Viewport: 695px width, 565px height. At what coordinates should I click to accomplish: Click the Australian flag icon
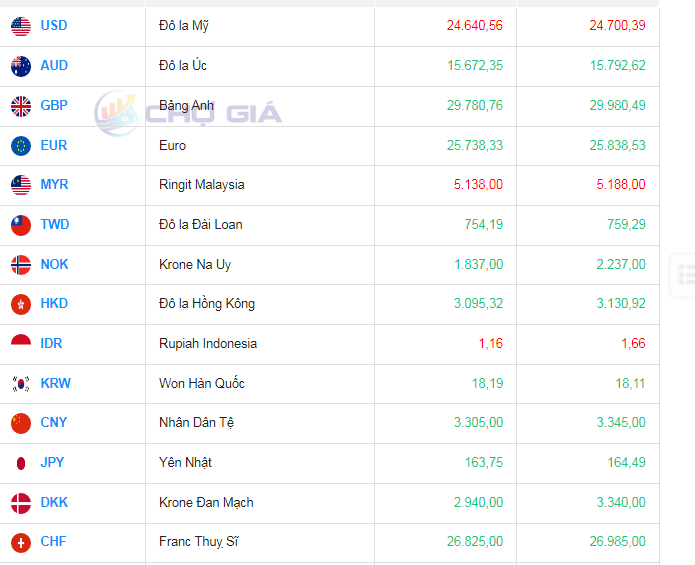(21, 66)
